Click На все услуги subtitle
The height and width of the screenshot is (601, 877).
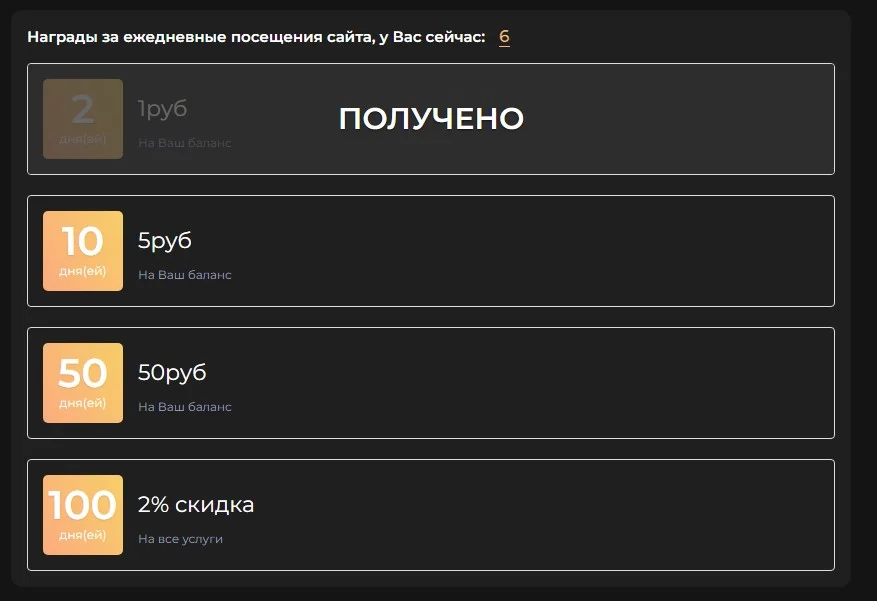[180, 539]
